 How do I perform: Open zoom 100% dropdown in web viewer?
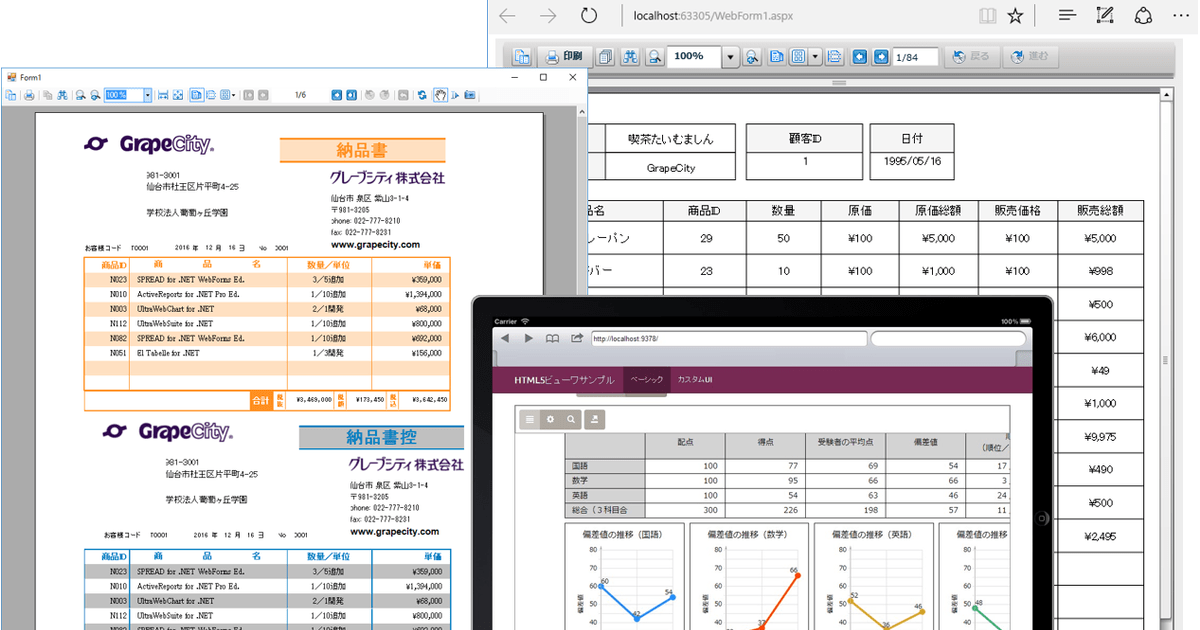tap(730, 58)
